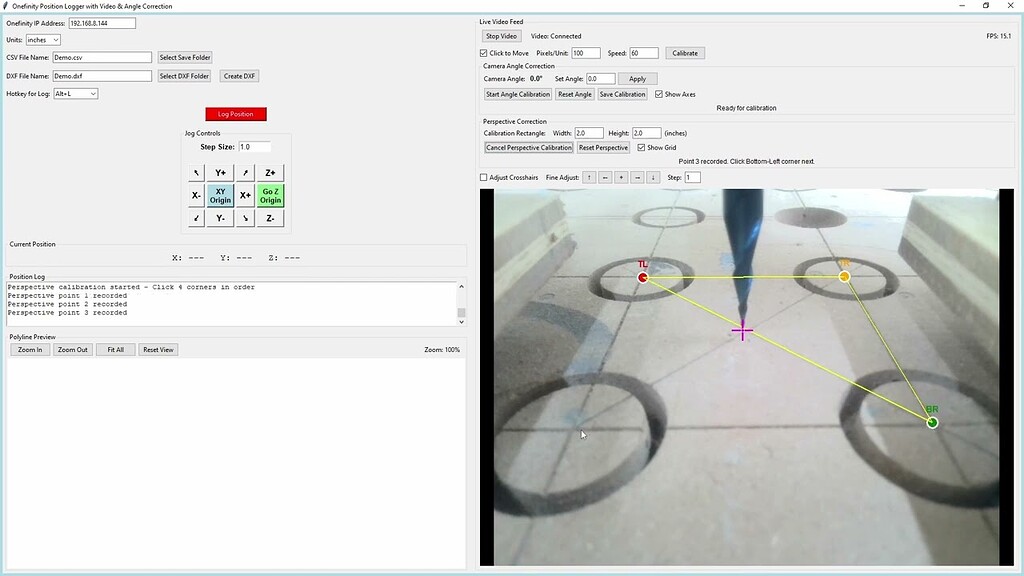Click the lower-left diagonal jog arrow
Viewport: 1024px width, 576px height.
(x=196, y=218)
